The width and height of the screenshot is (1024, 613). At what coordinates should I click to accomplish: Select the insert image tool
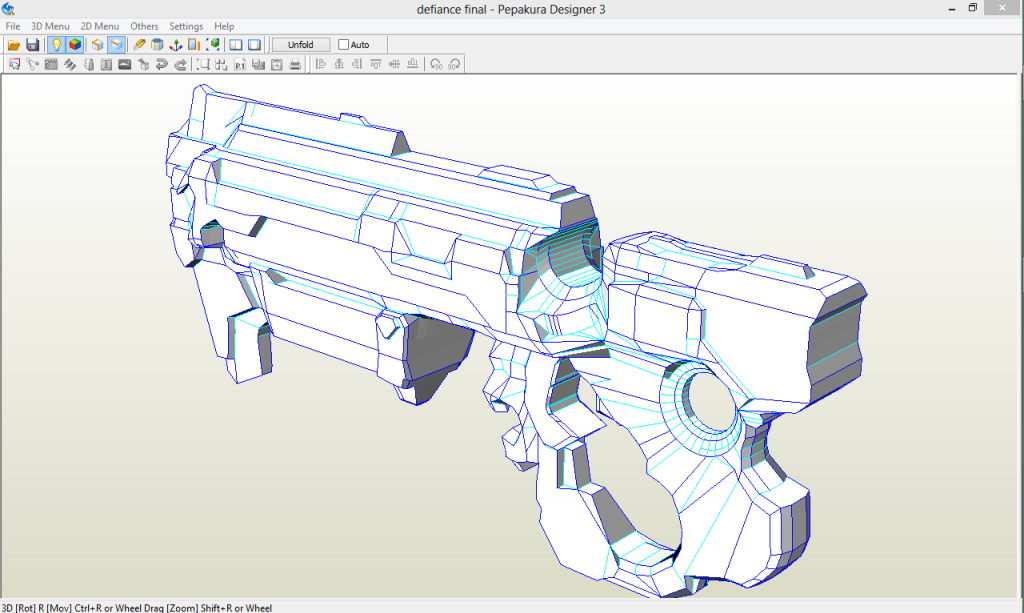point(124,64)
